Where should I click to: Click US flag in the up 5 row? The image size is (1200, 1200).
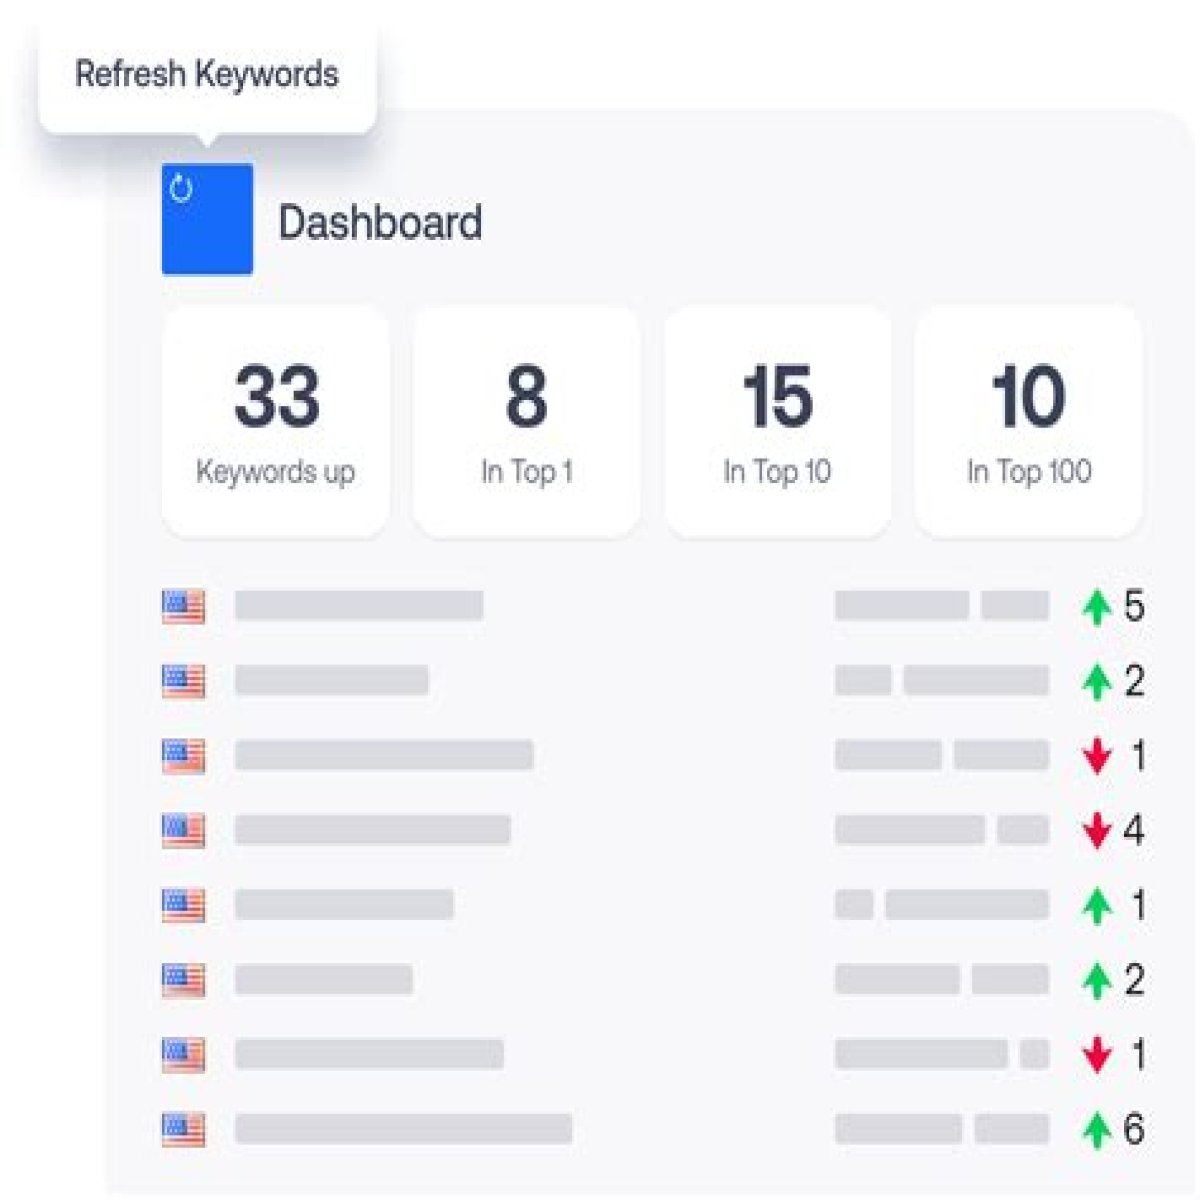coord(184,606)
